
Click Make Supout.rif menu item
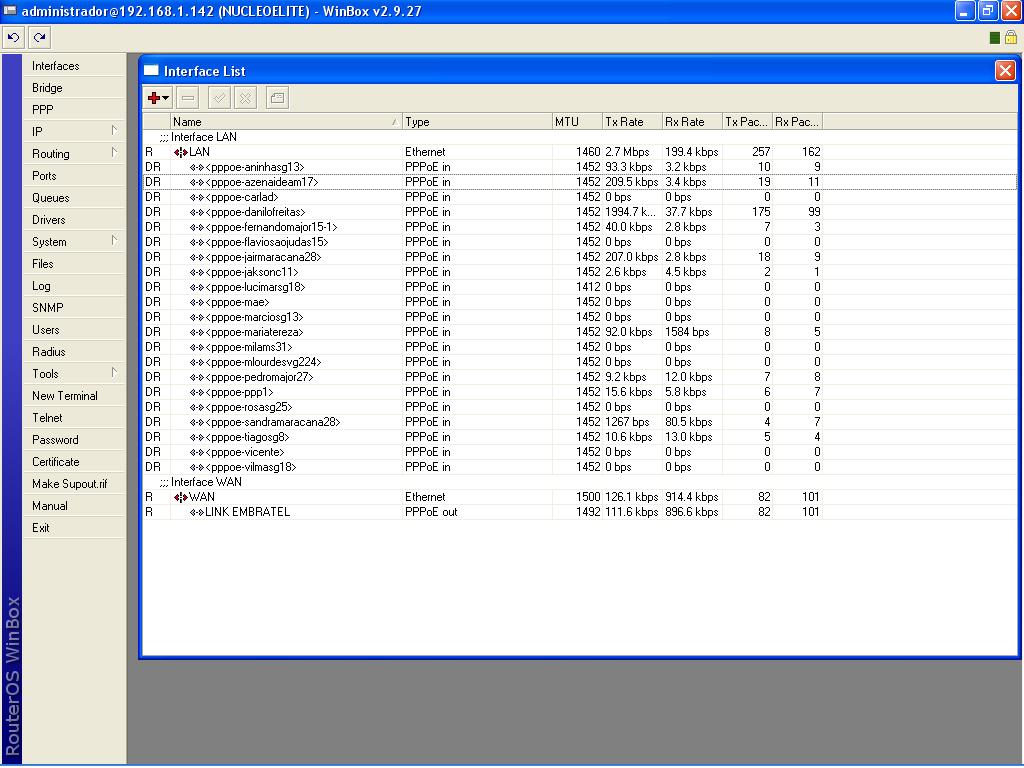74,484
